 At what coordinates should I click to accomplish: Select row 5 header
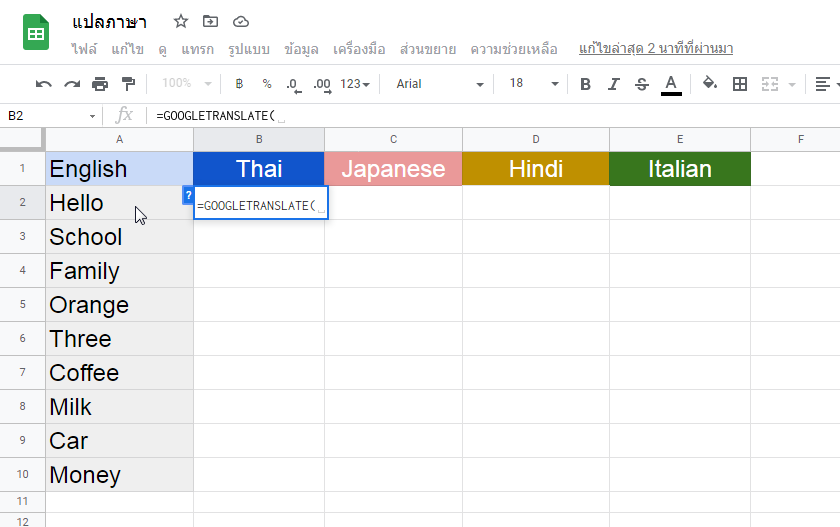tap(22, 304)
